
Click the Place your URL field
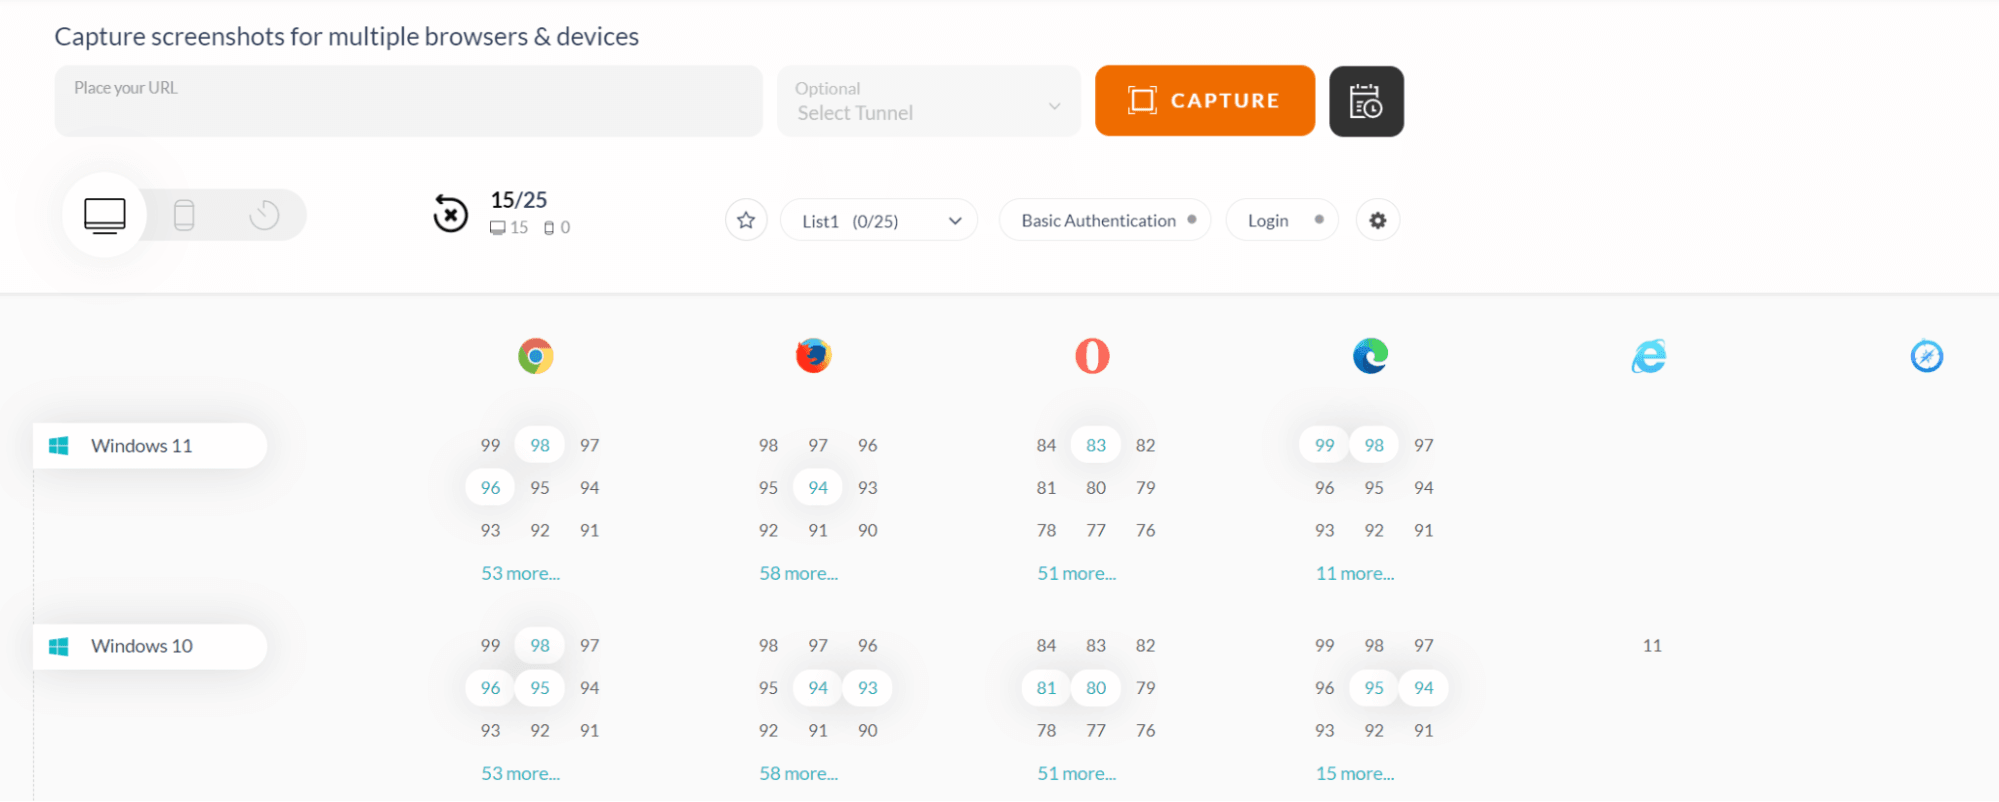click(408, 101)
